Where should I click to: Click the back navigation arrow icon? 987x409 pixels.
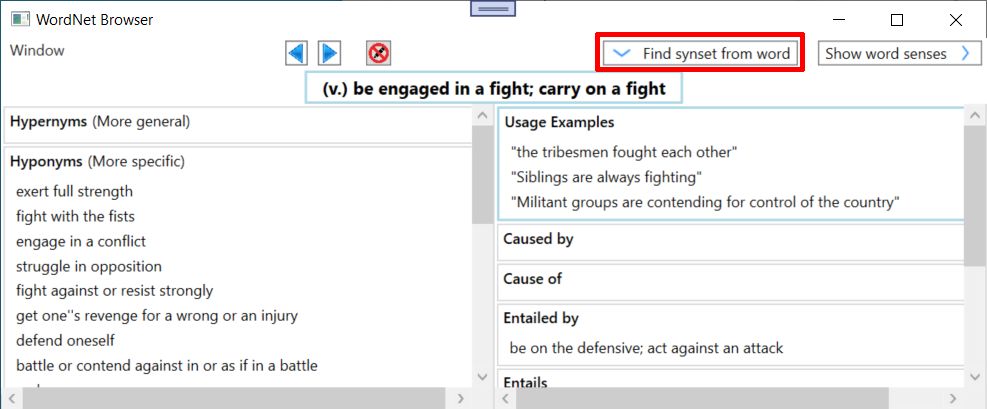pos(296,53)
